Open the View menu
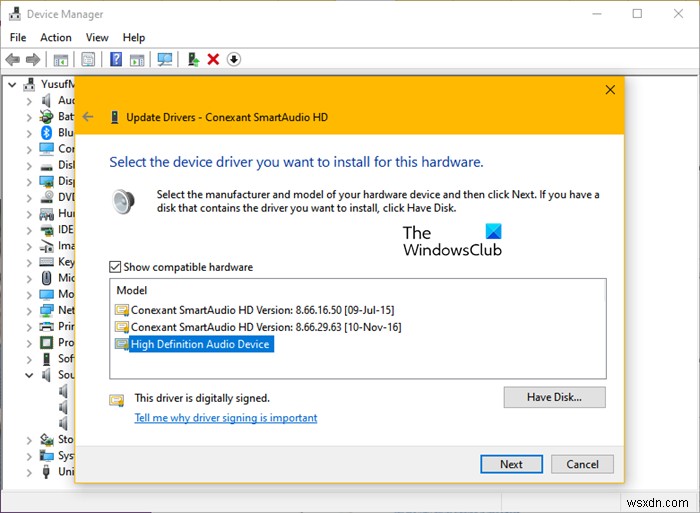 [97, 38]
